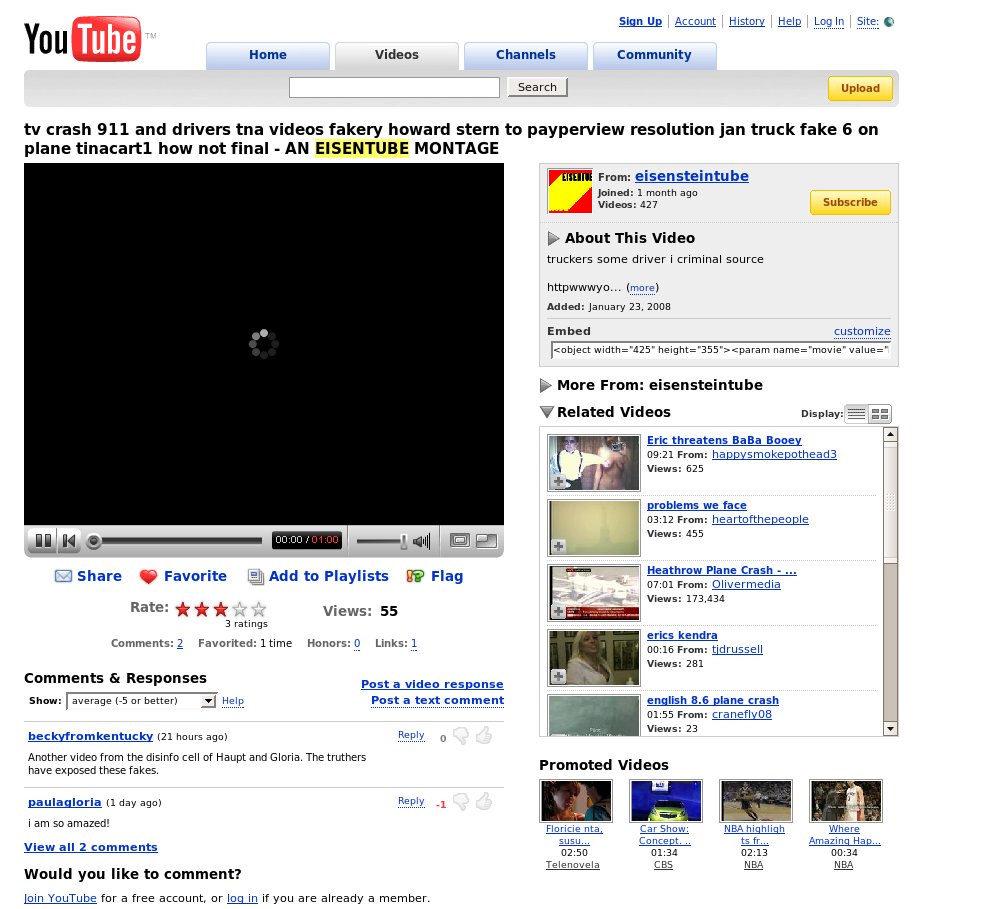1008x909 pixels.
Task: Open the Help link in header
Action: pyautogui.click(x=789, y=21)
